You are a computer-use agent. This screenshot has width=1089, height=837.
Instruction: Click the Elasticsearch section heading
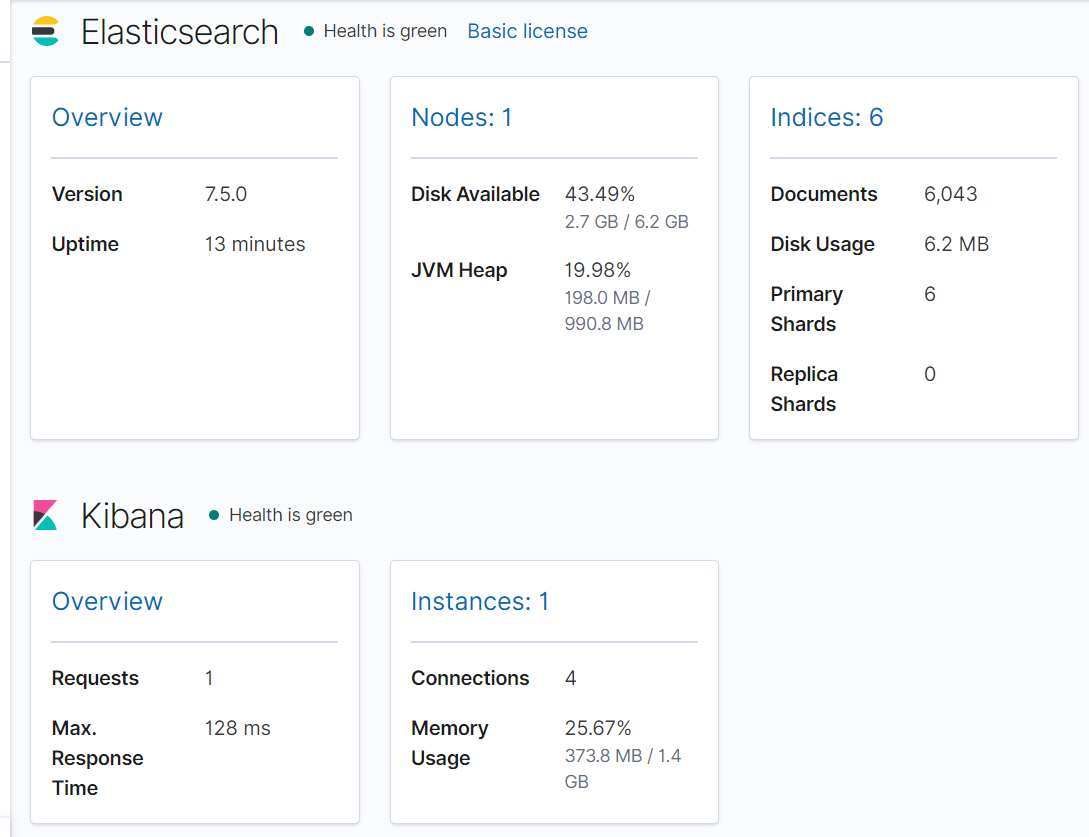click(180, 32)
